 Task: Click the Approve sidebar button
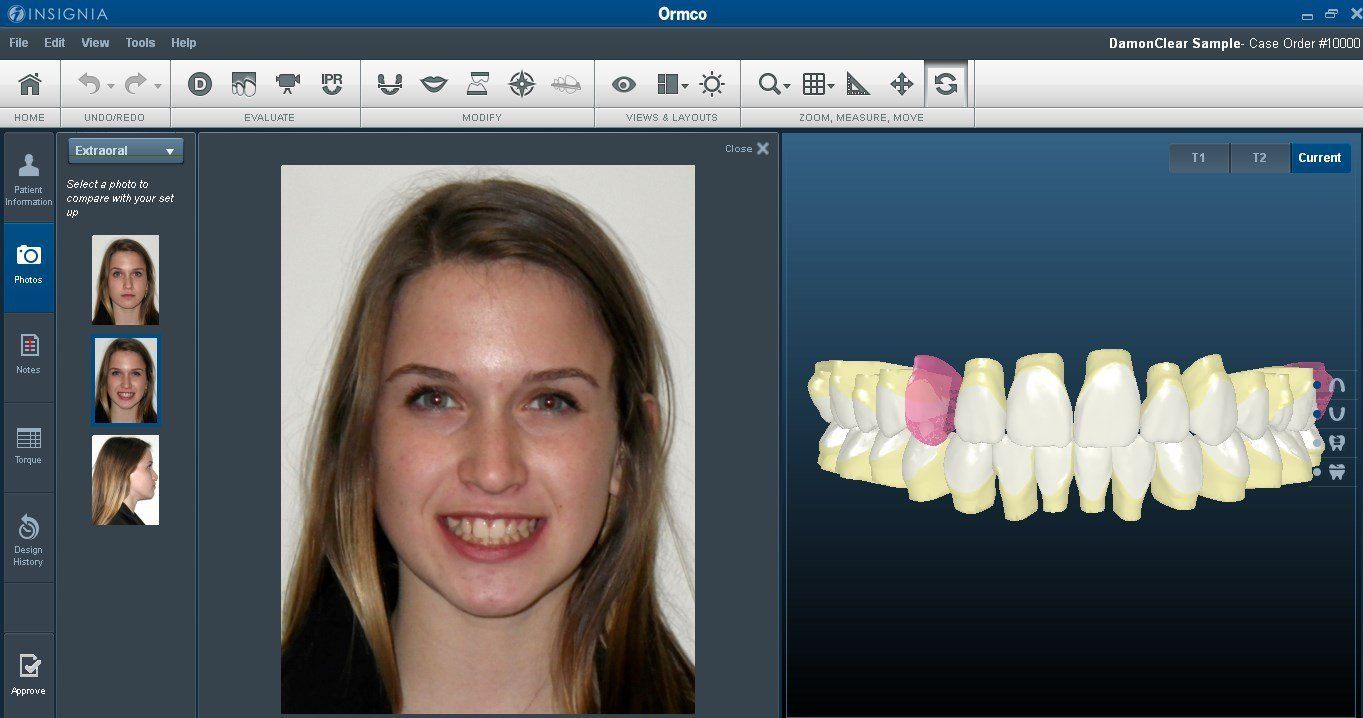(x=28, y=674)
